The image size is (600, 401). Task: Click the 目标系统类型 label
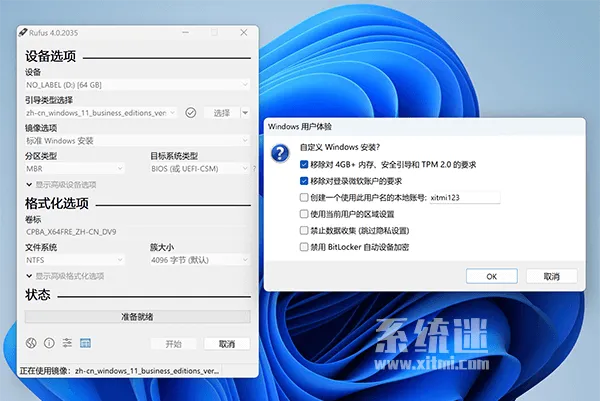point(174,156)
